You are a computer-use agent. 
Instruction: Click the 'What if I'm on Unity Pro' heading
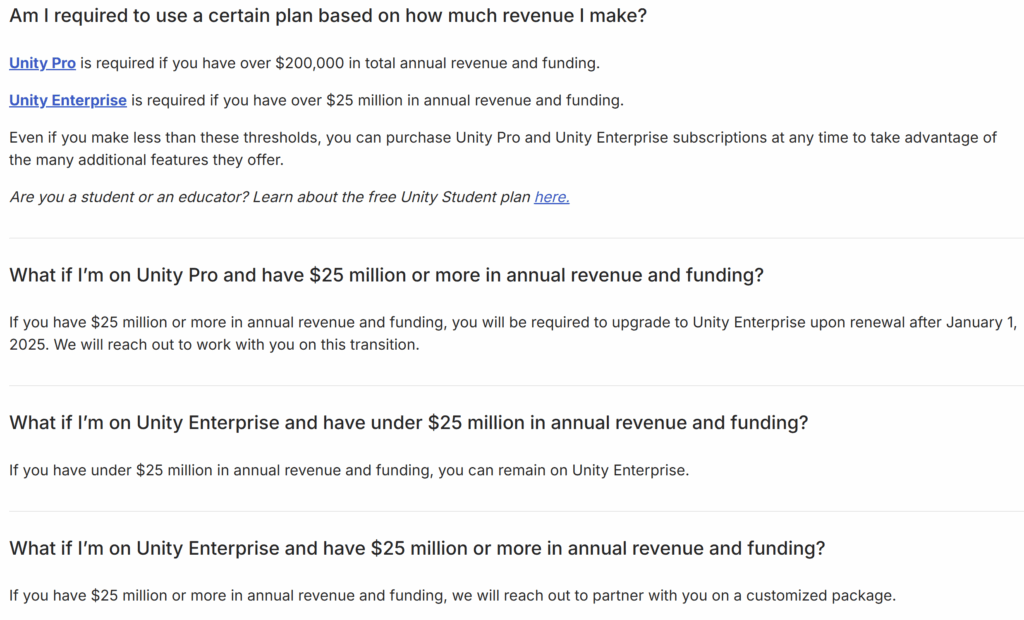[x=386, y=275]
